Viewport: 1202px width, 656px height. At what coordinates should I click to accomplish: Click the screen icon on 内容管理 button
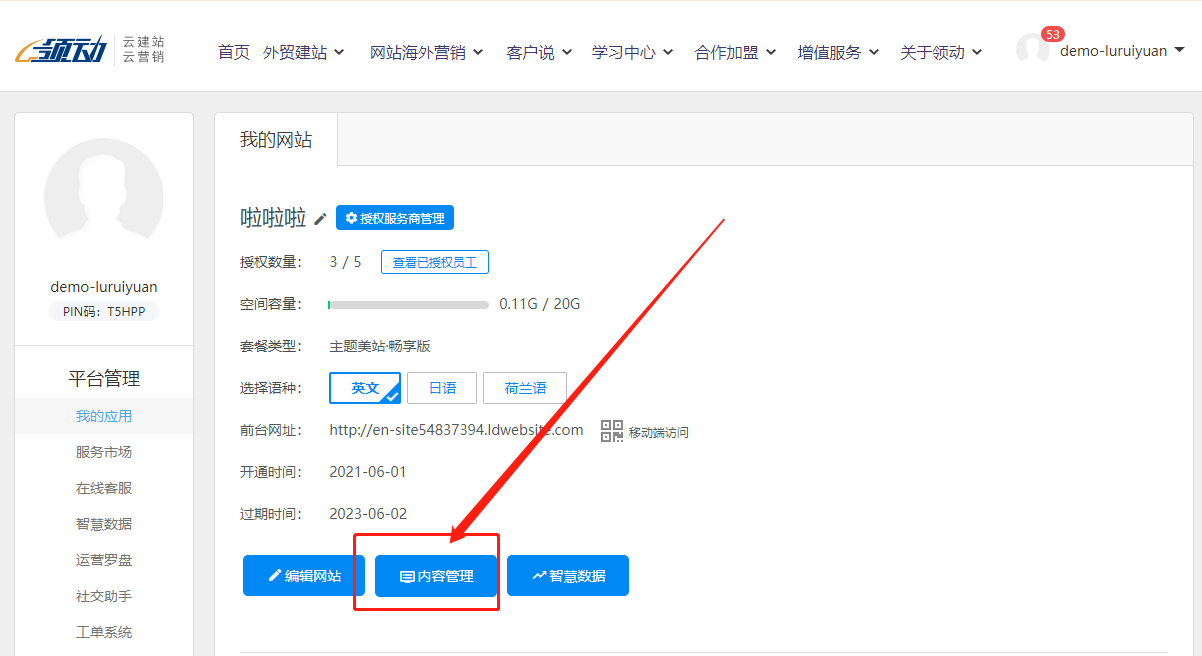point(406,575)
